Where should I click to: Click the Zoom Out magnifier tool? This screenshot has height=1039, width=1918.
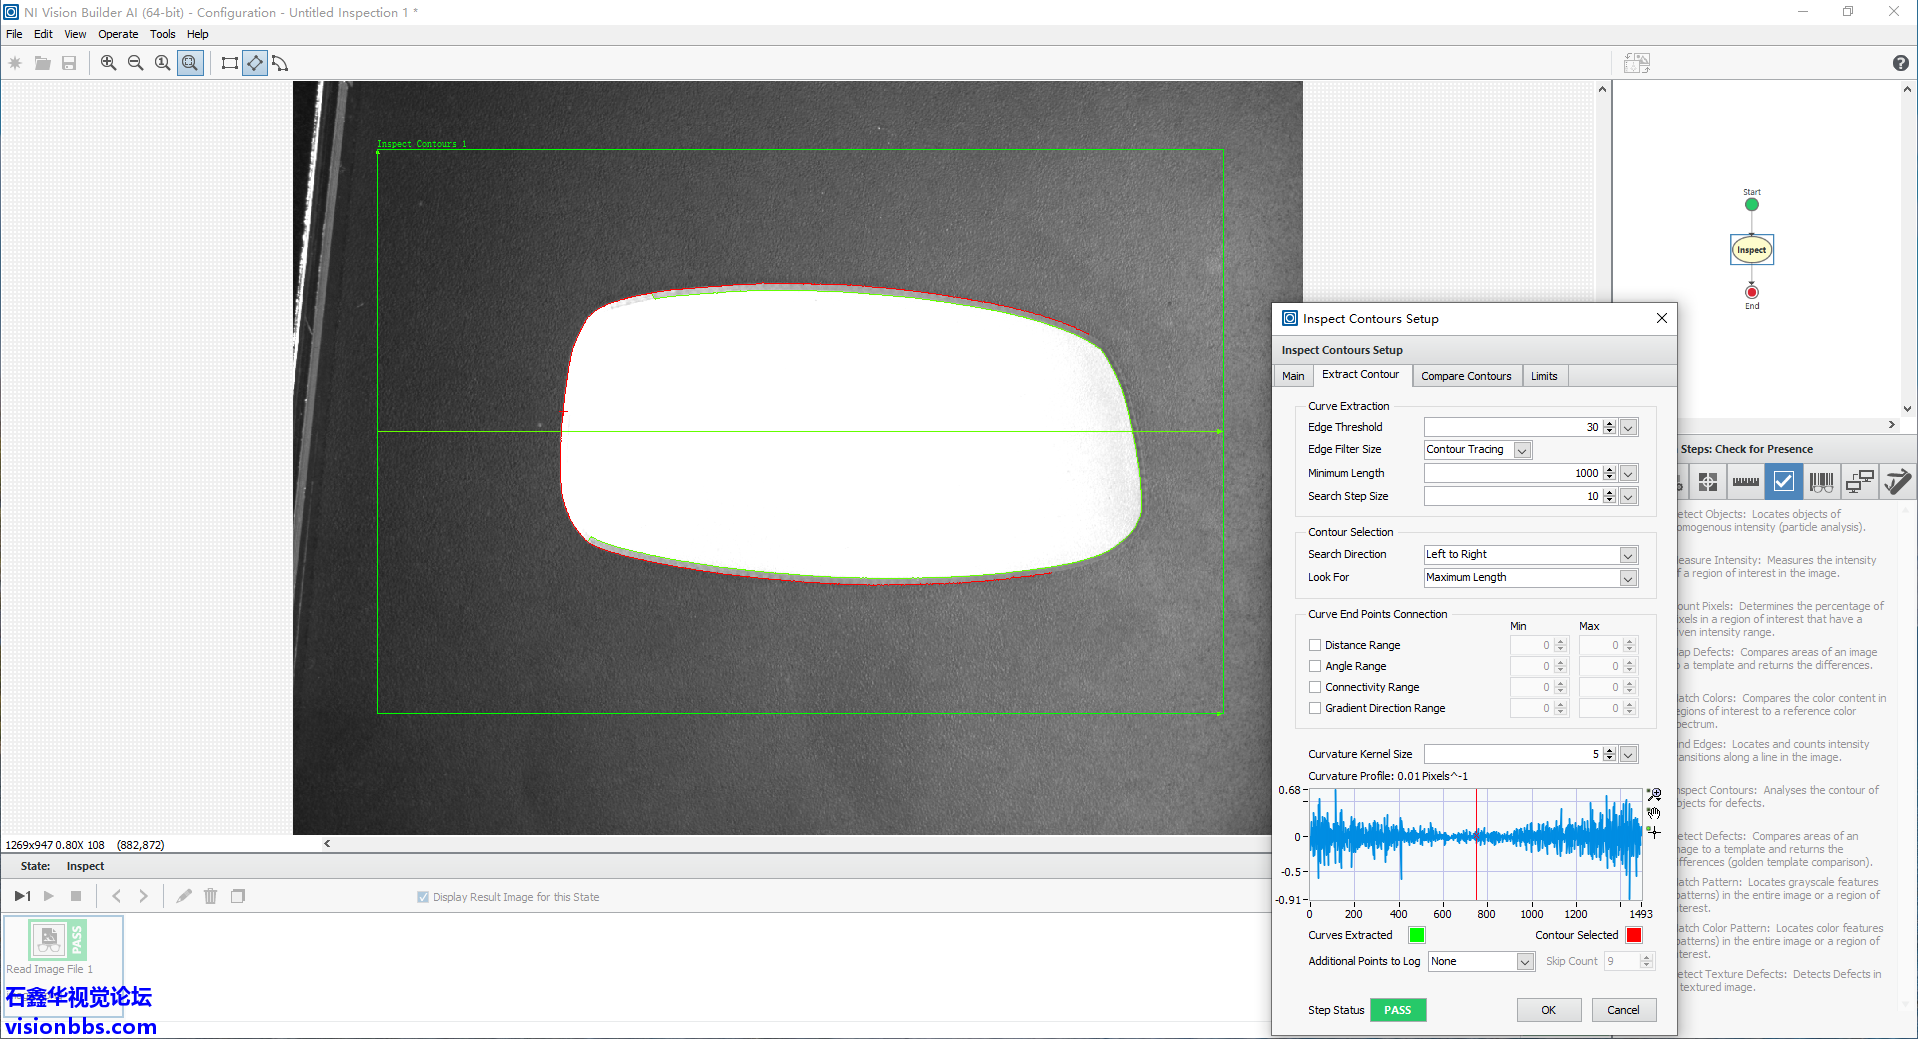135,63
